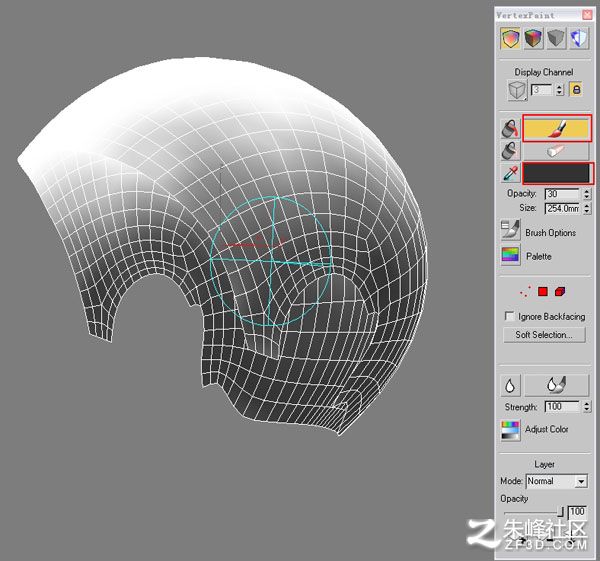Click the Display Channel number field
The image size is (600, 561).
(x=543, y=90)
